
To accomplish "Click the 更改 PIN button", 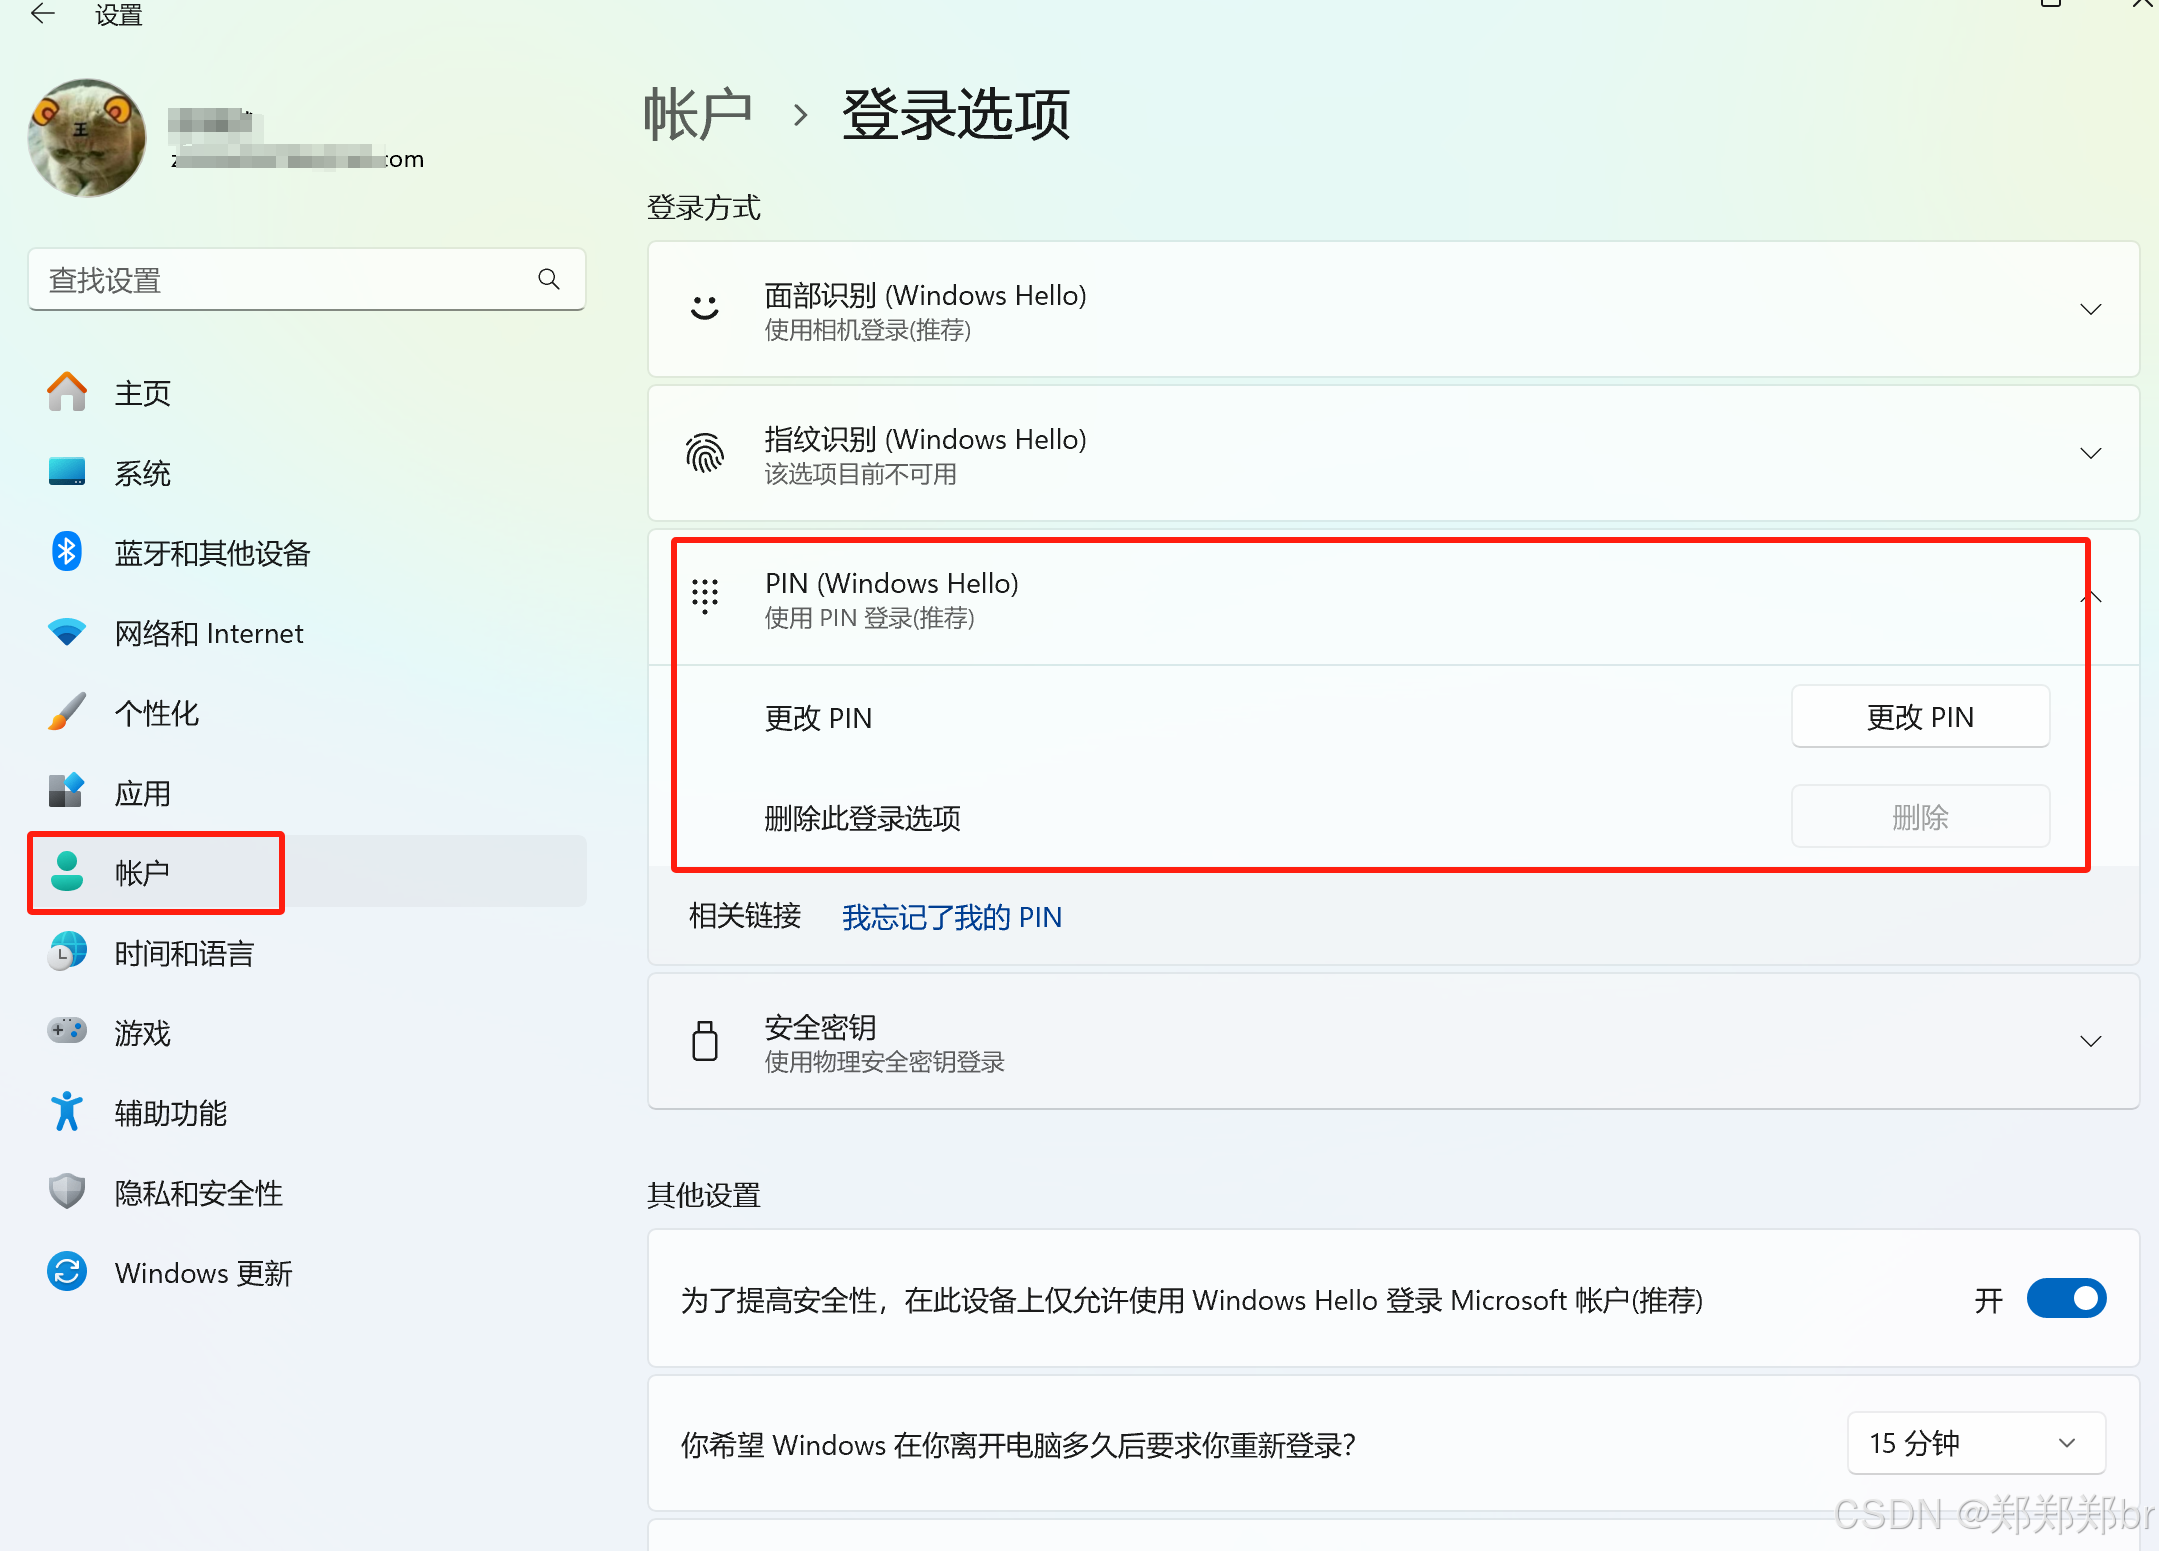I will pos(1919,717).
